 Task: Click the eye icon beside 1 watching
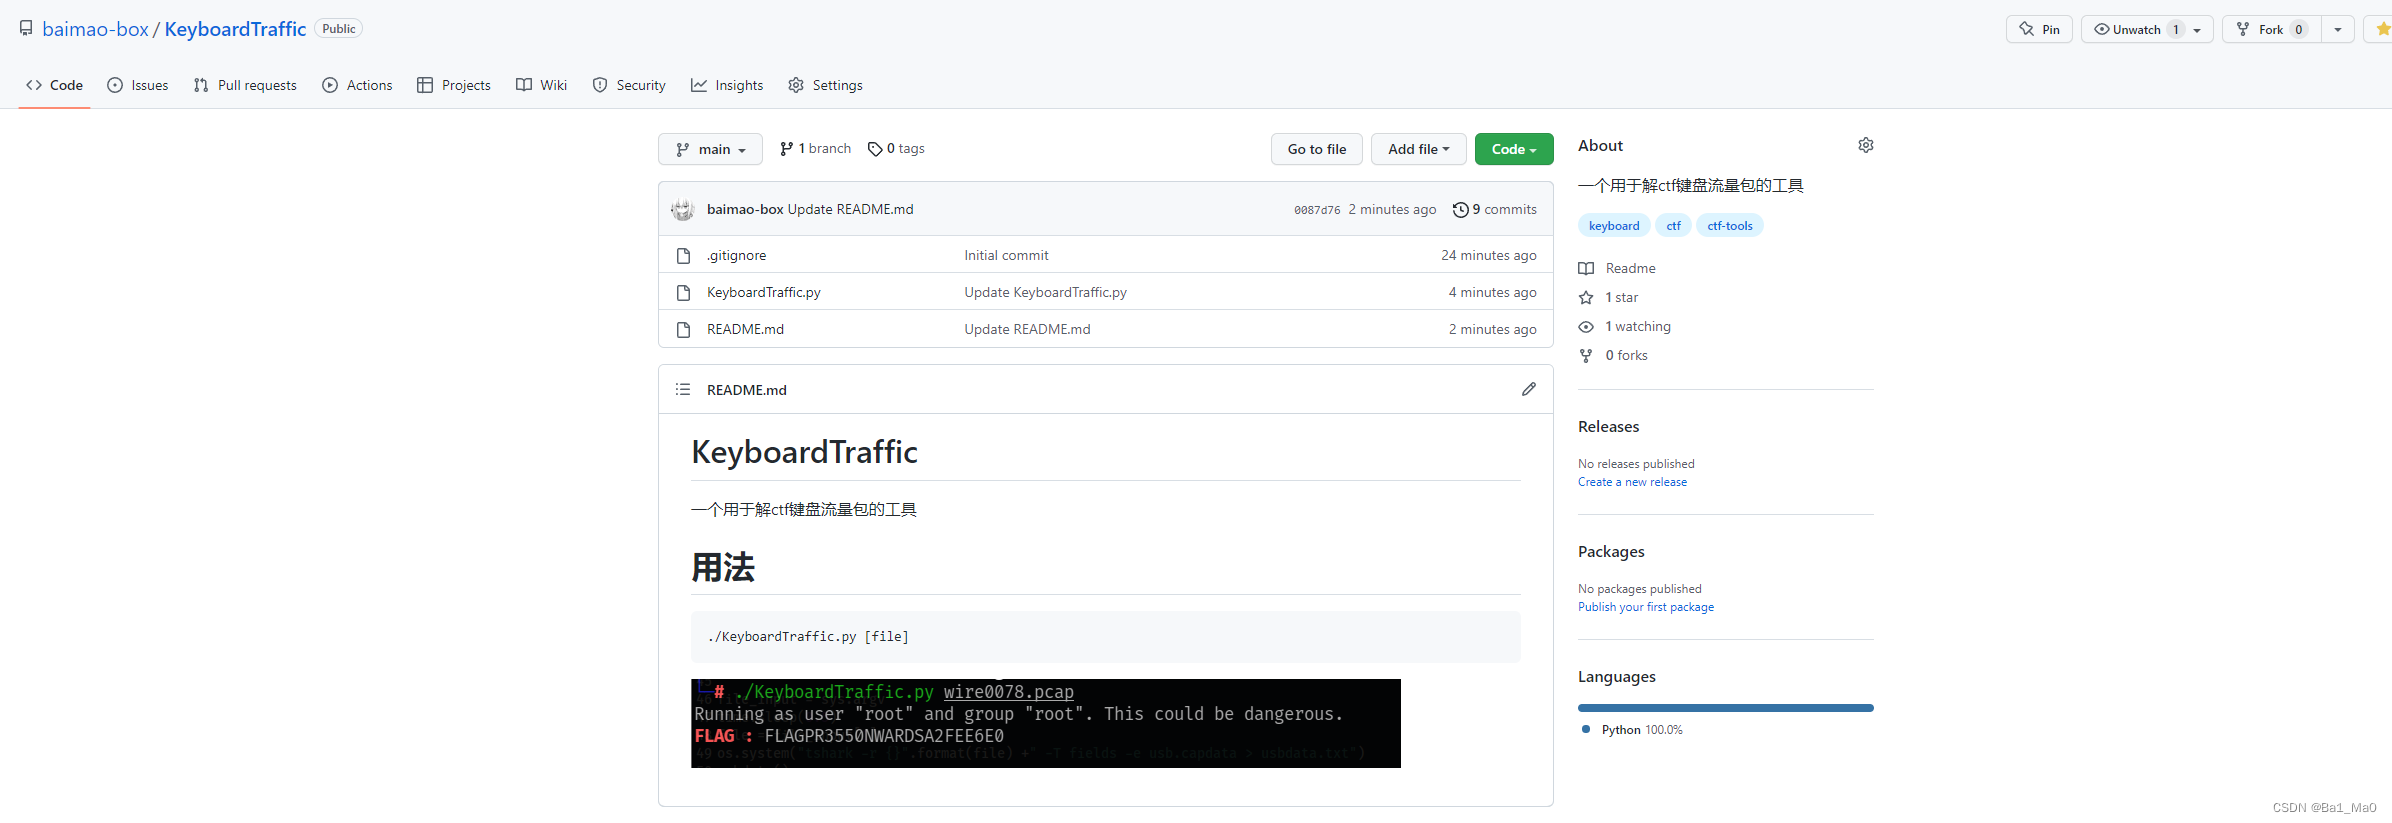(1586, 326)
